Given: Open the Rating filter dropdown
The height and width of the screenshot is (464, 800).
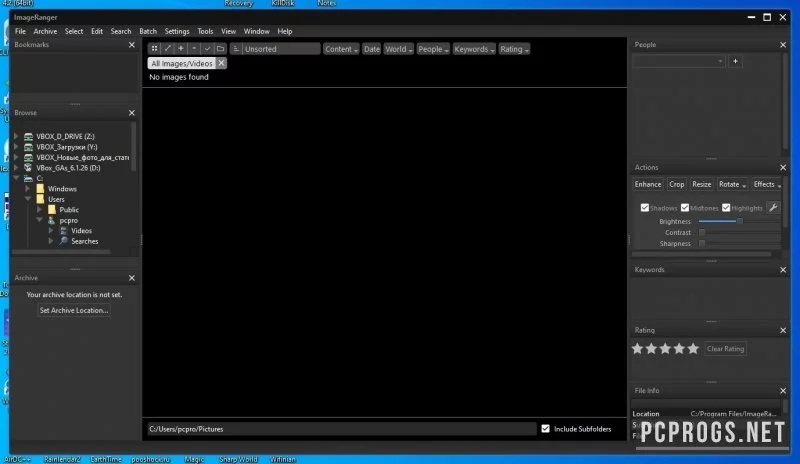Looking at the screenshot, I should (x=514, y=49).
